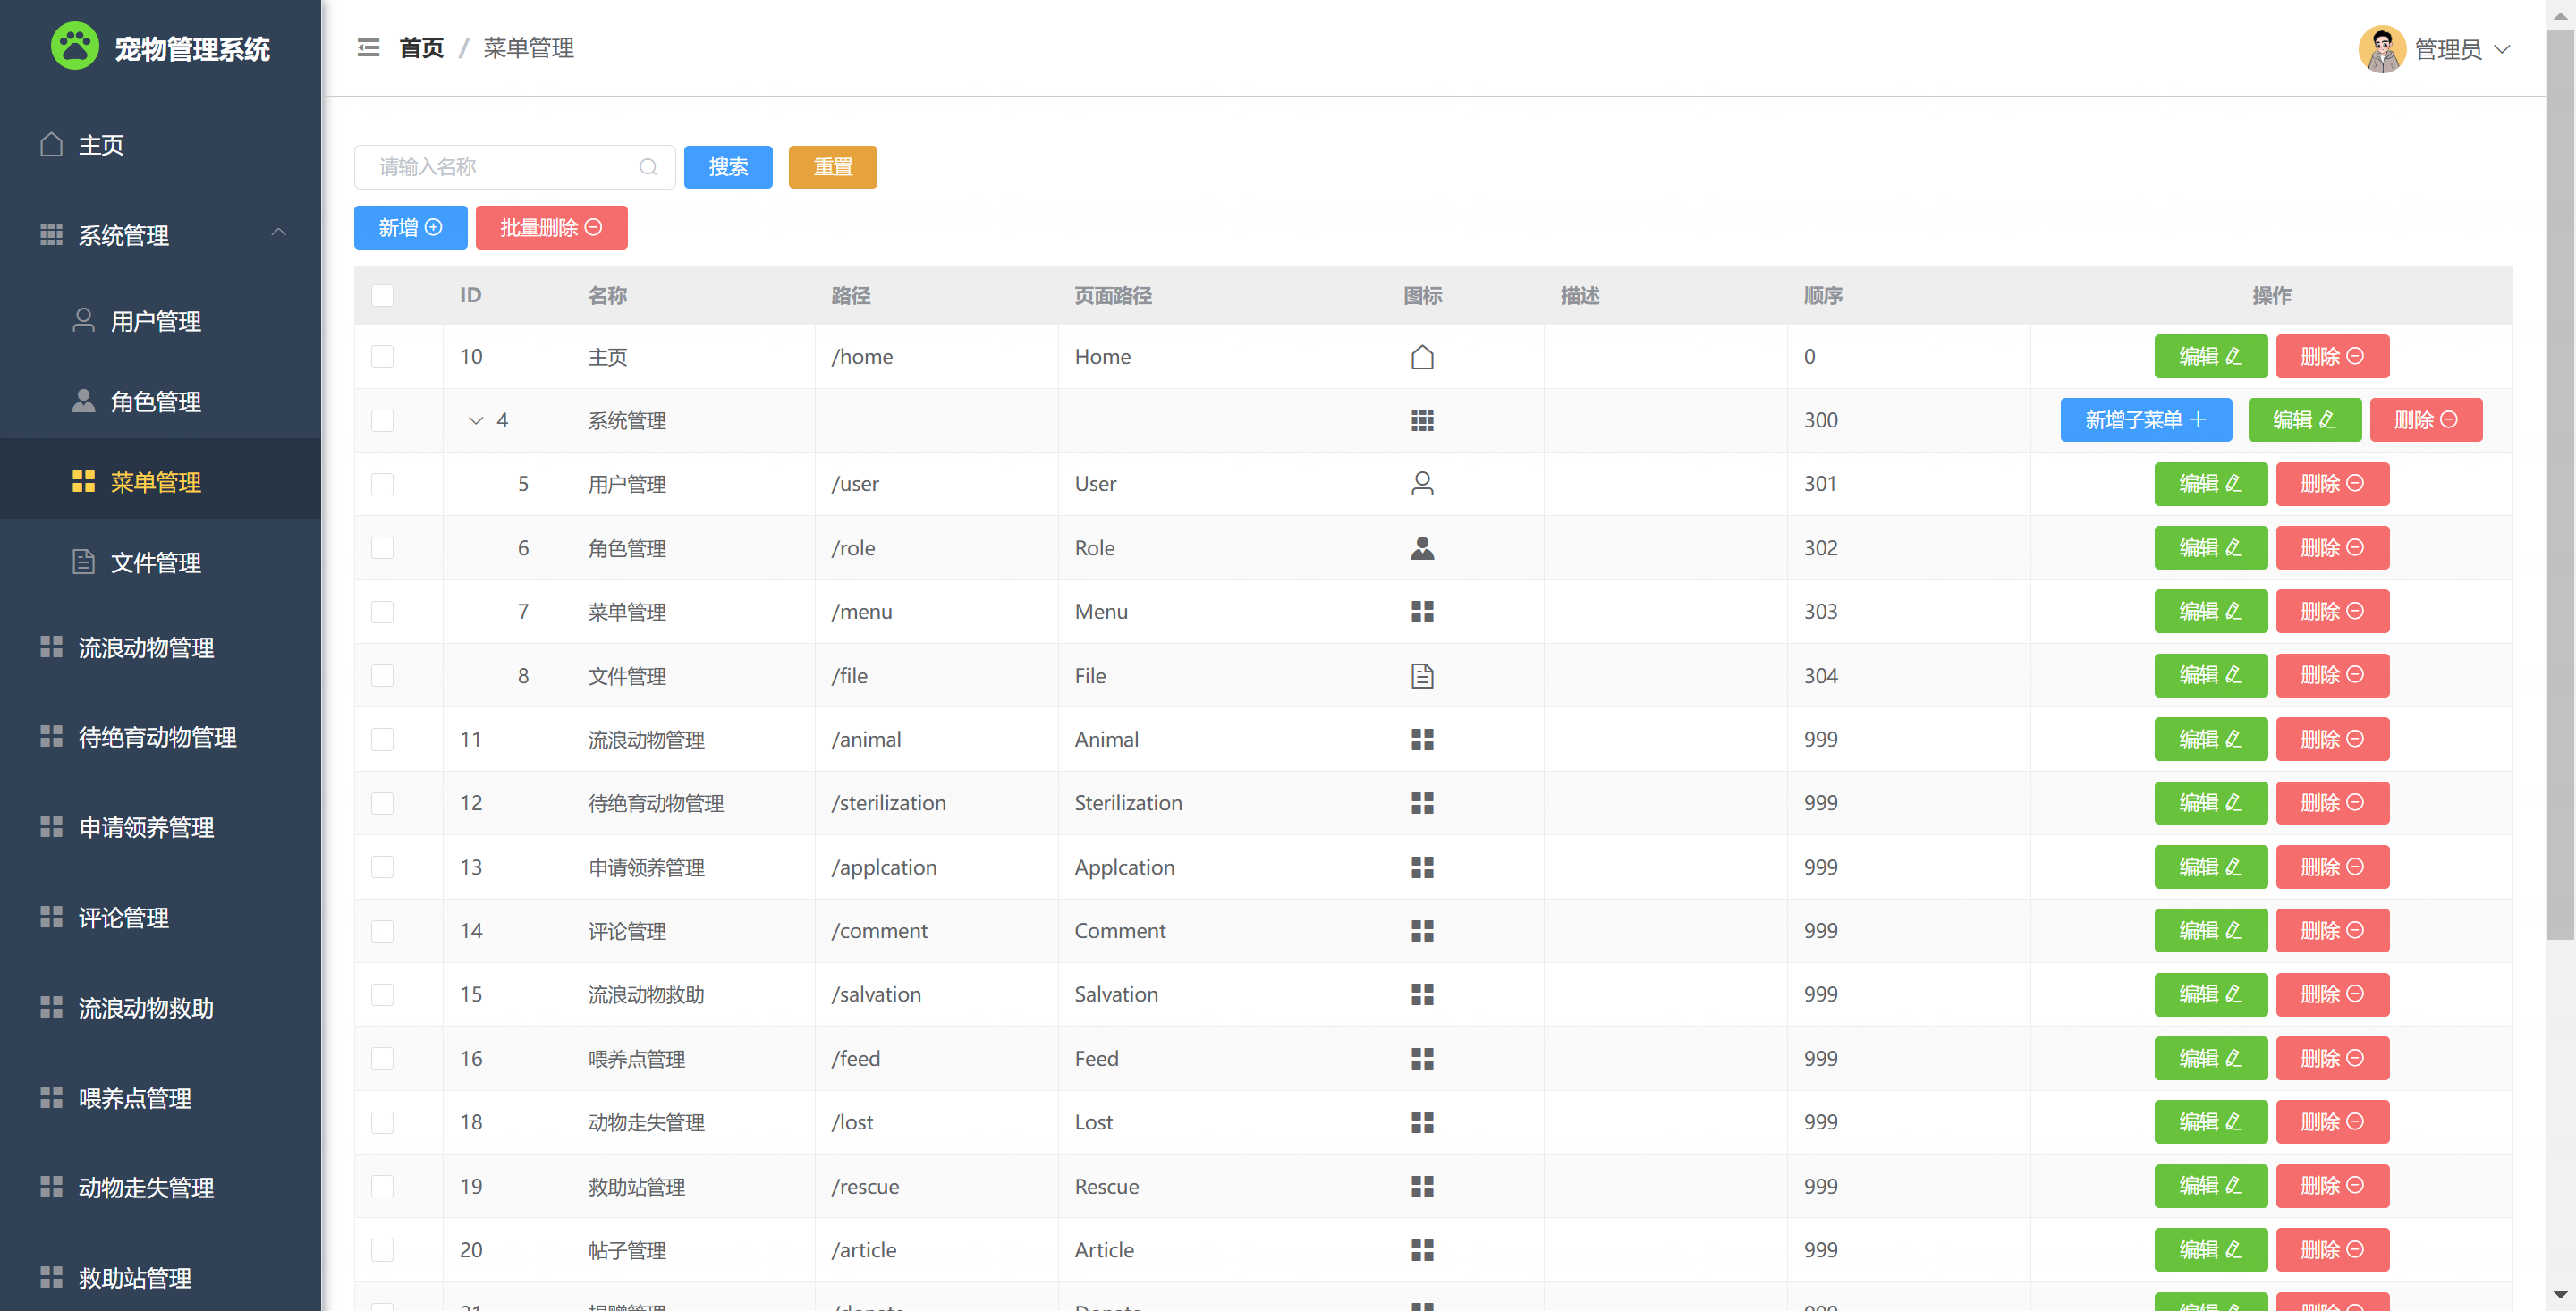Click the grid icon in the 系统管理 table row
2576x1311 pixels.
click(1421, 420)
